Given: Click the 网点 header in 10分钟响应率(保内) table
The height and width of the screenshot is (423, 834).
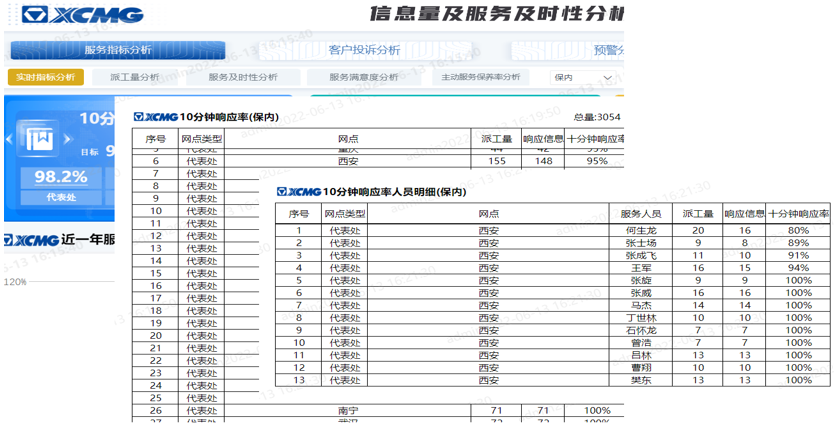Looking at the screenshot, I should 348,139.
